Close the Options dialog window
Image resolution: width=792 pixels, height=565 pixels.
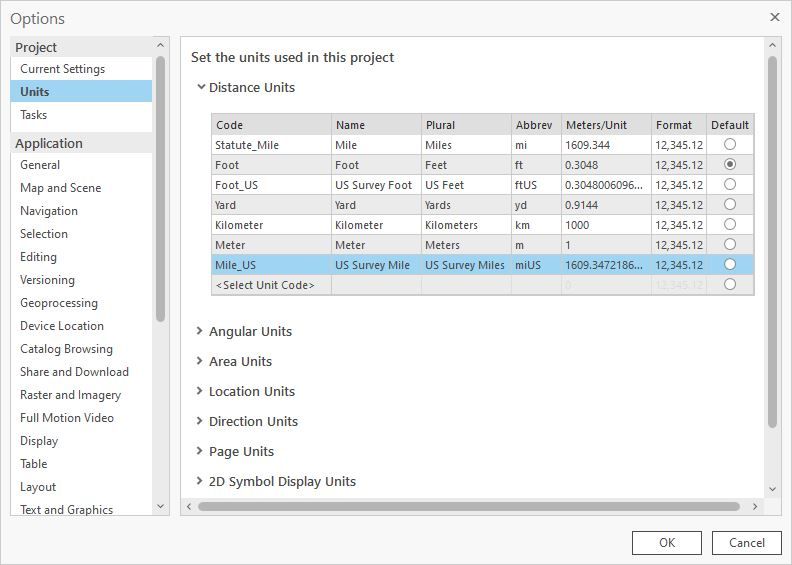click(x=775, y=17)
